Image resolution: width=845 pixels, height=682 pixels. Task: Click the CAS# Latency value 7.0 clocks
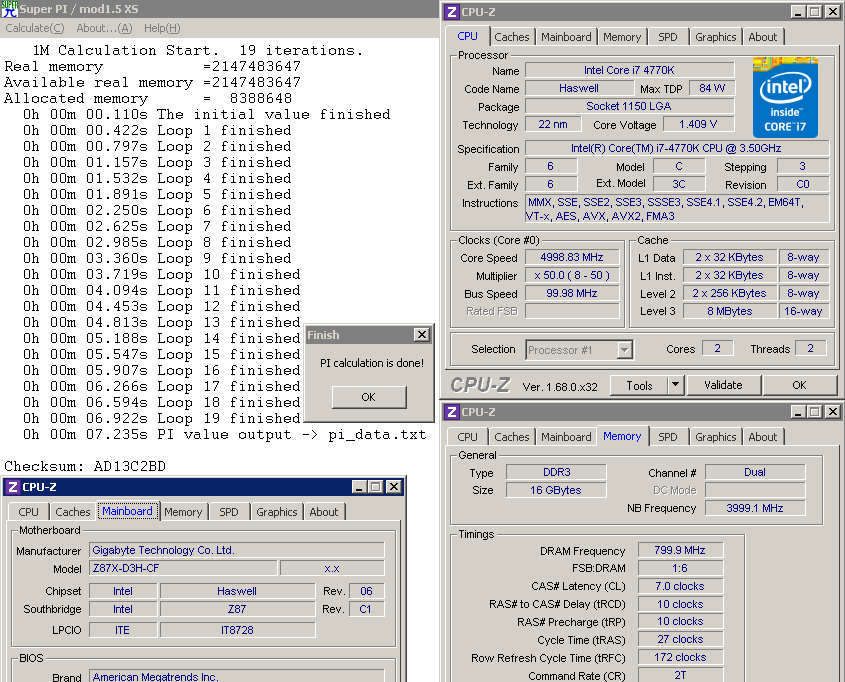click(680, 586)
